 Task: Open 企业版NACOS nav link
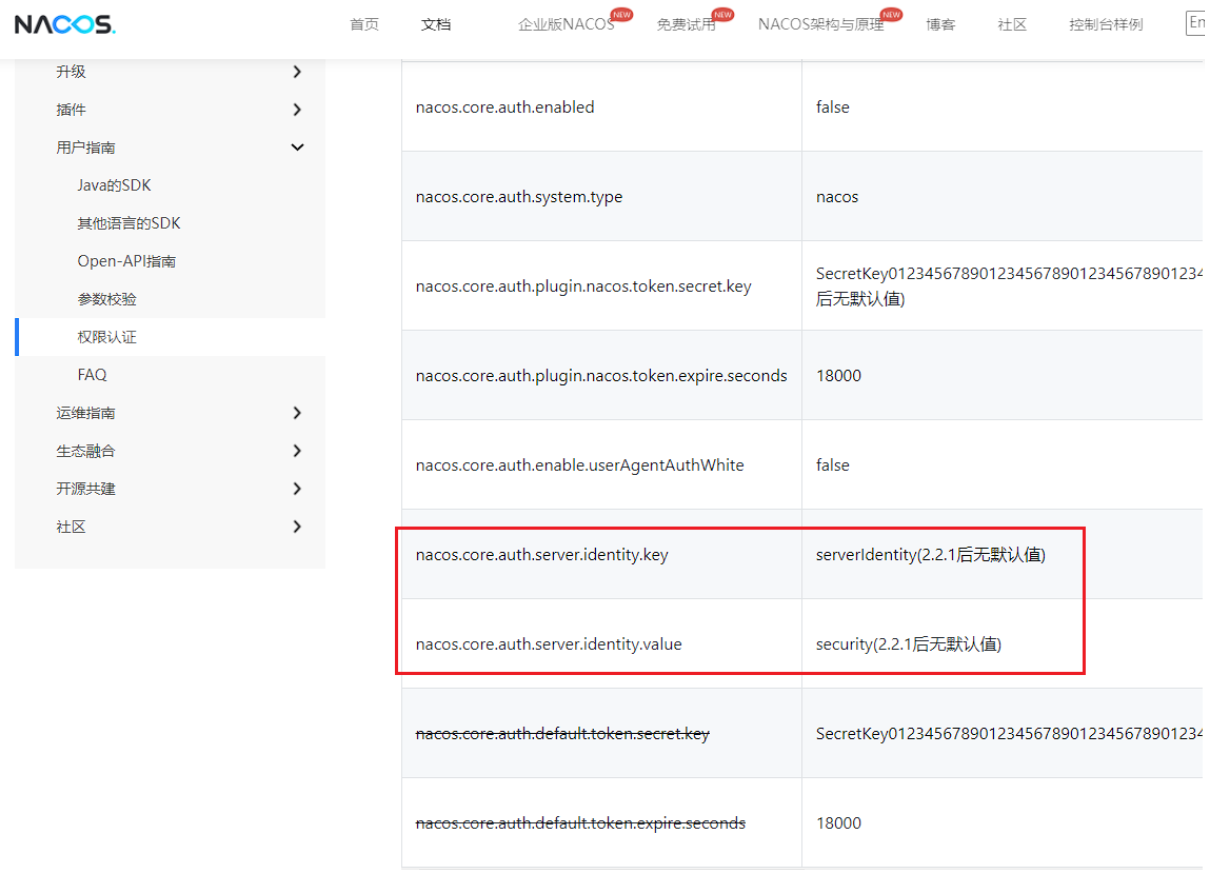pos(566,25)
